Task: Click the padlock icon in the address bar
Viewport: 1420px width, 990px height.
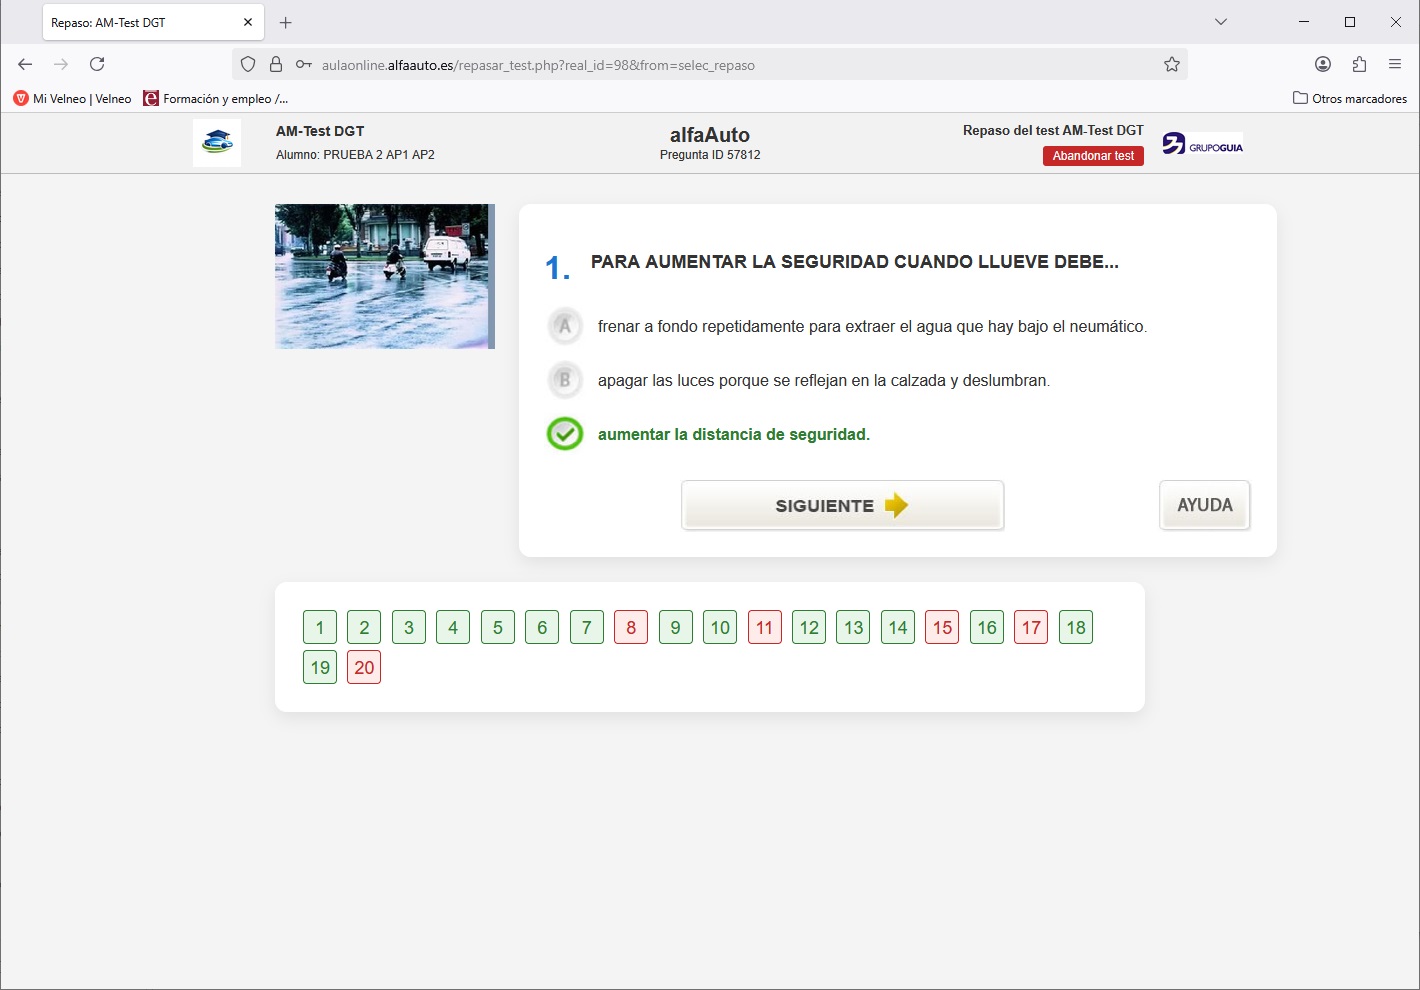Action: point(275,64)
